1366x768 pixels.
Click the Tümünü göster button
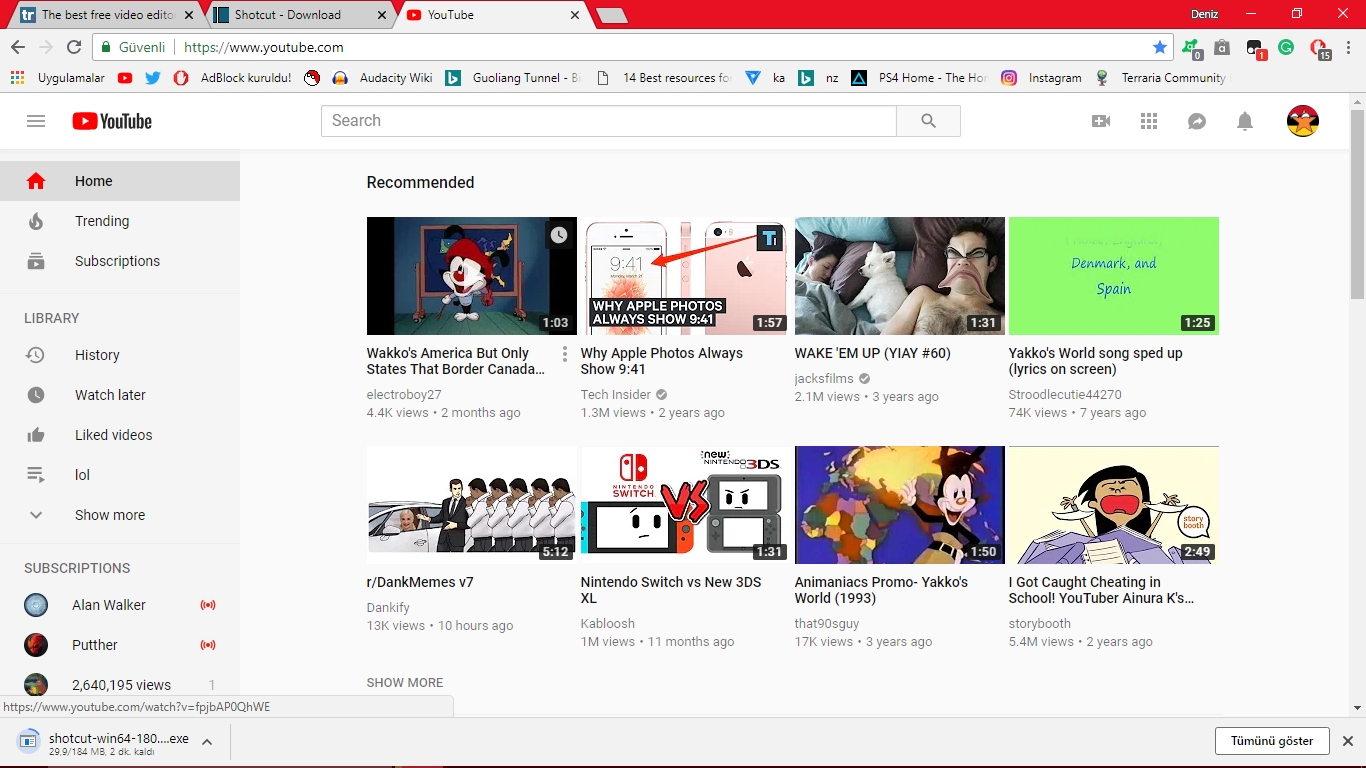pyautogui.click(x=1272, y=741)
